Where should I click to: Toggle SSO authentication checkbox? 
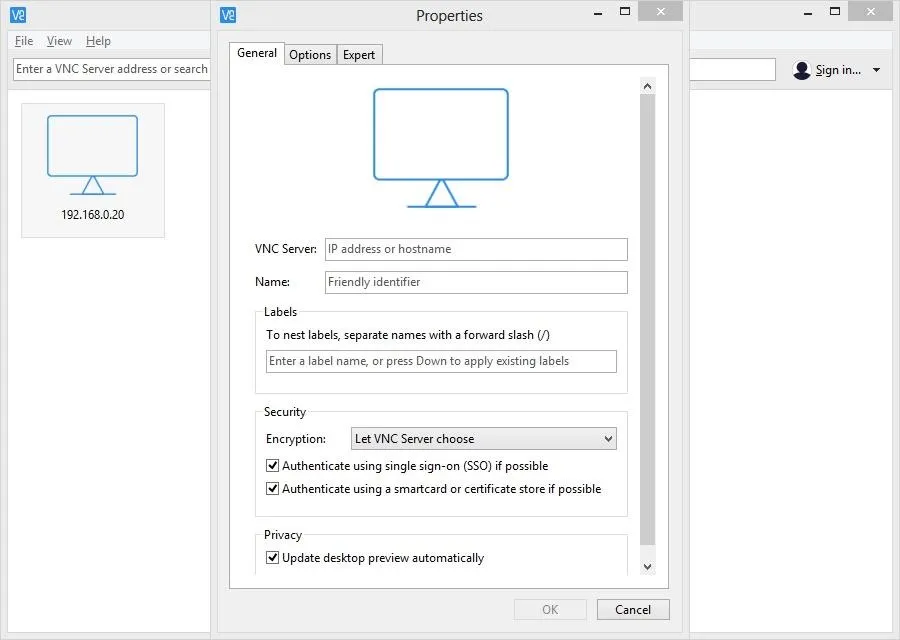[x=273, y=466]
